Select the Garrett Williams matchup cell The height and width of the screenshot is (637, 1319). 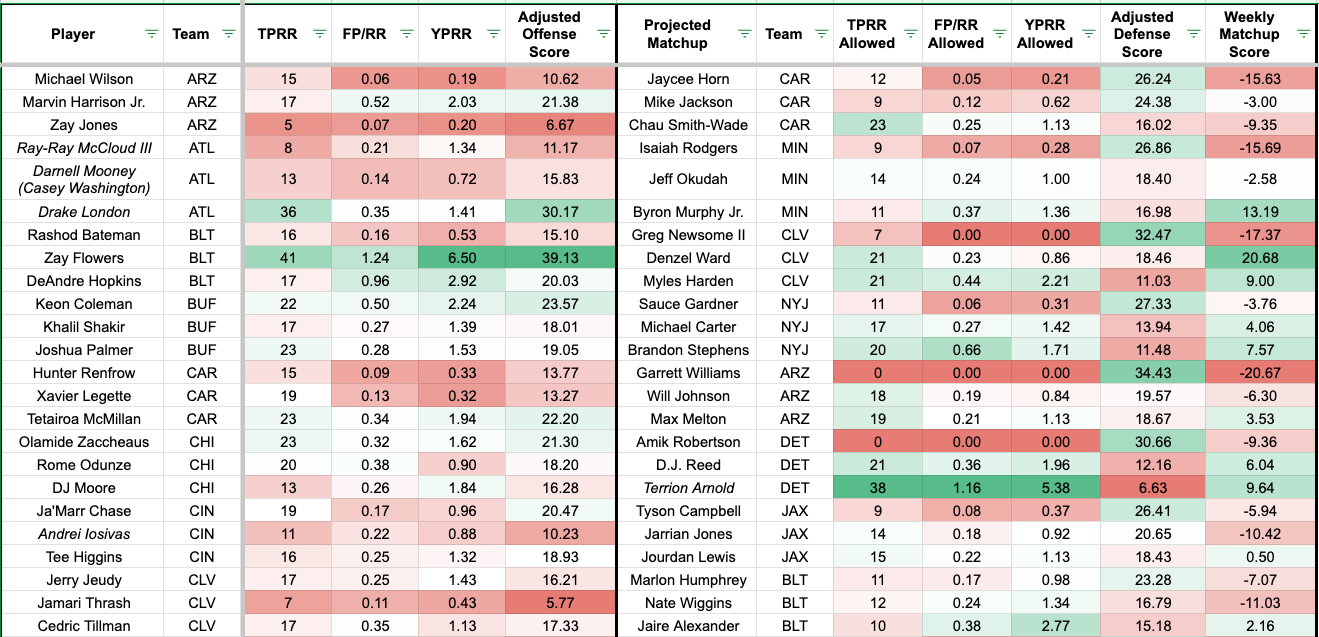(x=688, y=373)
